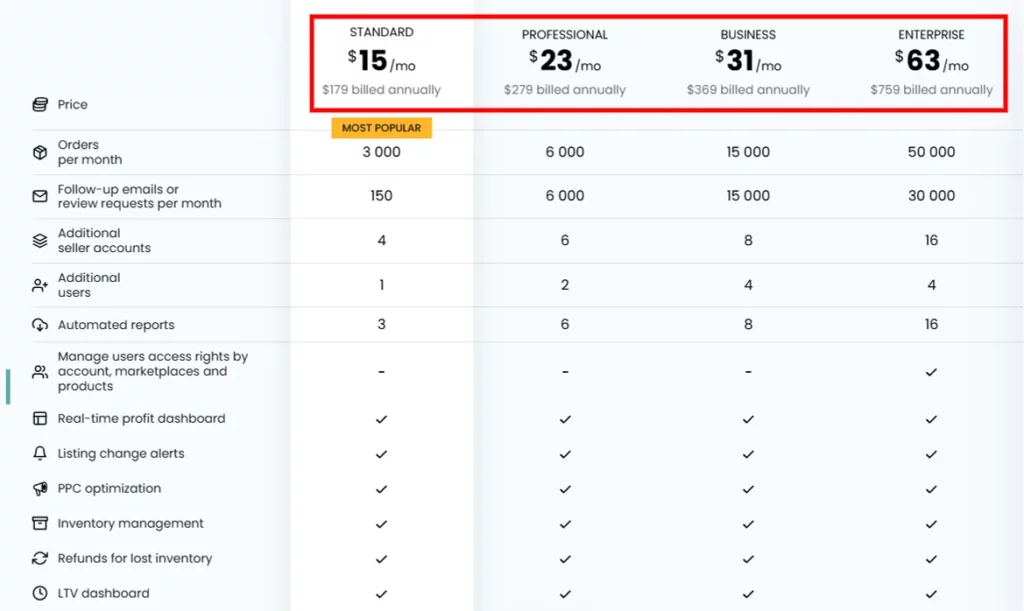Click the 'Orders per month' label
This screenshot has height=611, width=1024.
click(x=89, y=152)
